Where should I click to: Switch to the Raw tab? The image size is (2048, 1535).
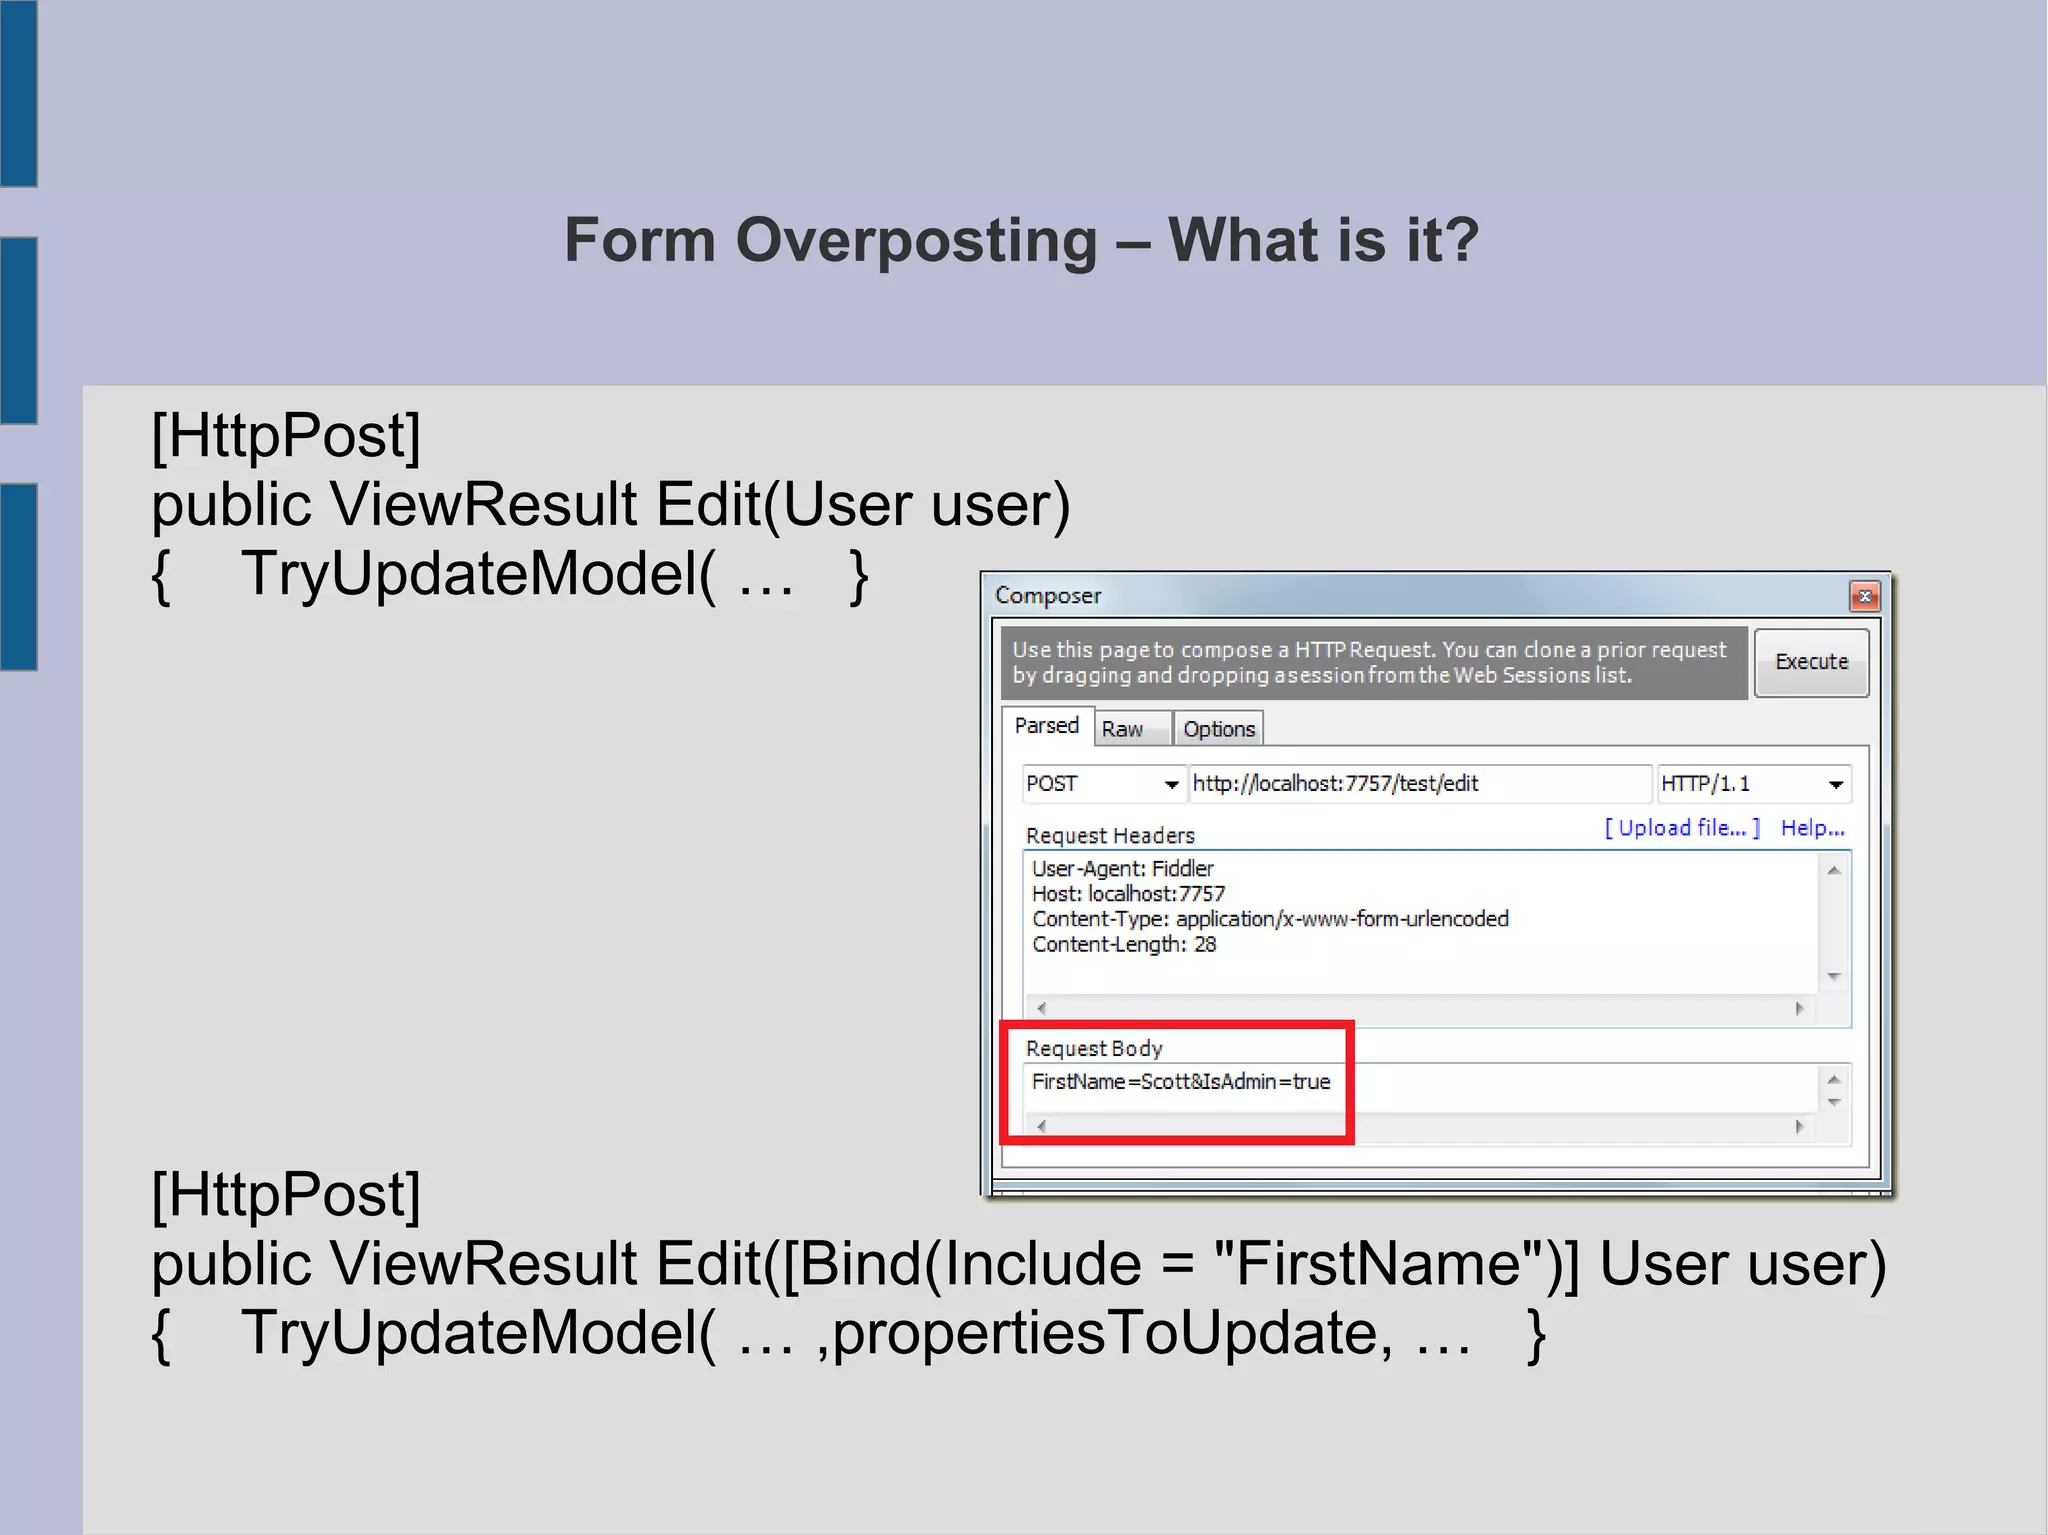point(1132,729)
